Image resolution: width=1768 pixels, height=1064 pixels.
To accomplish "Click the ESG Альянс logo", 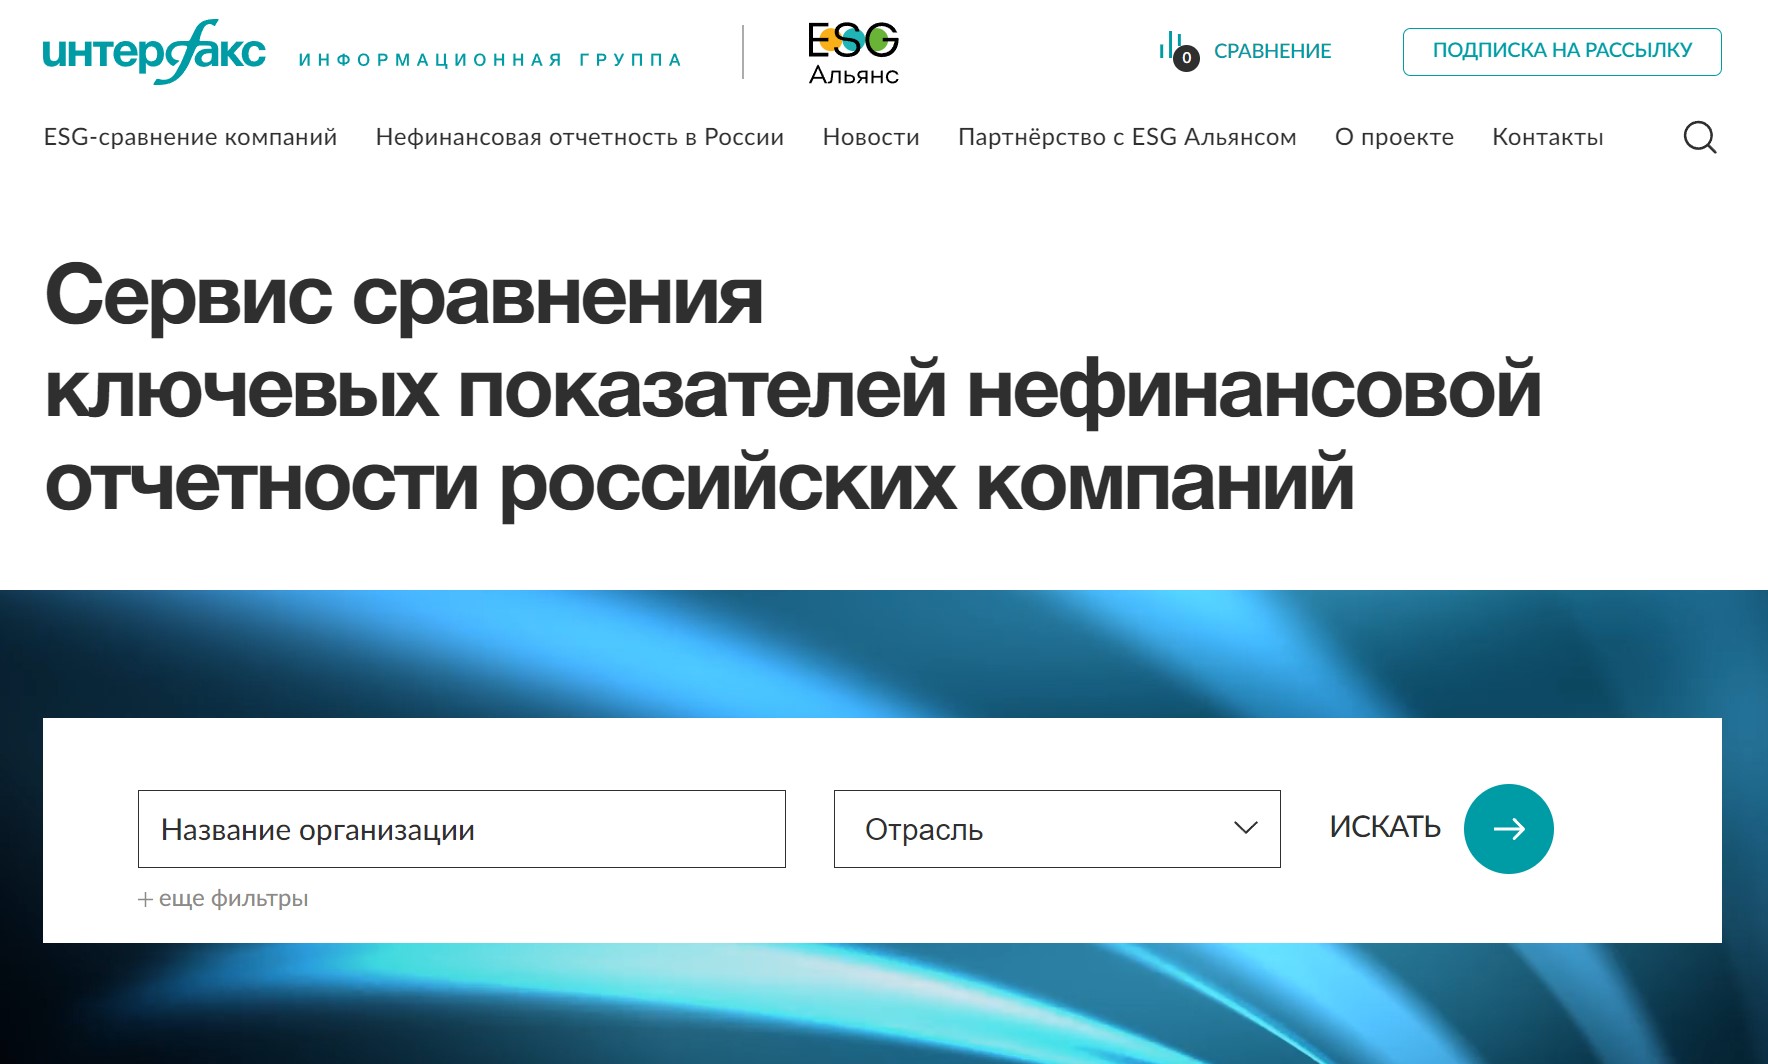I will point(853,54).
